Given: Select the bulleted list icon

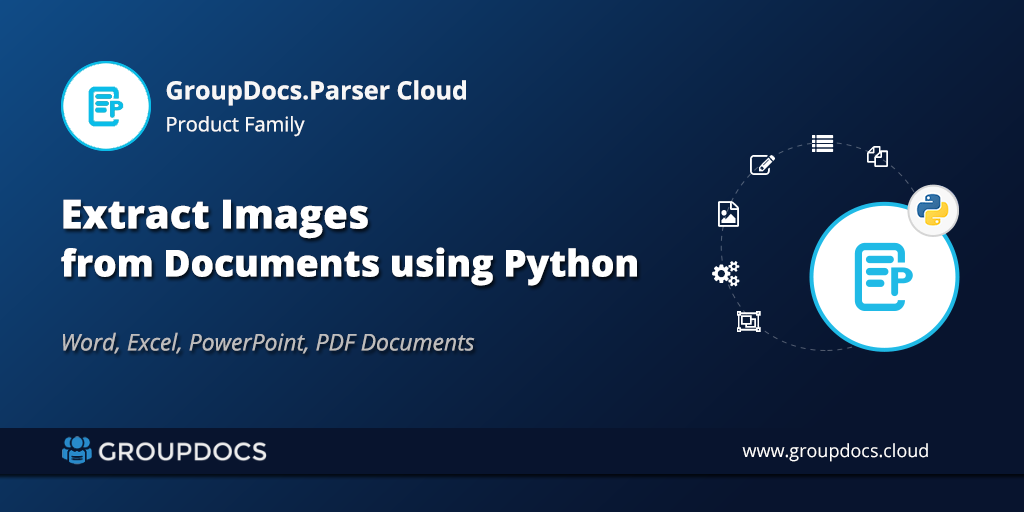Looking at the screenshot, I should pyautogui.click(x=822, y=144).
